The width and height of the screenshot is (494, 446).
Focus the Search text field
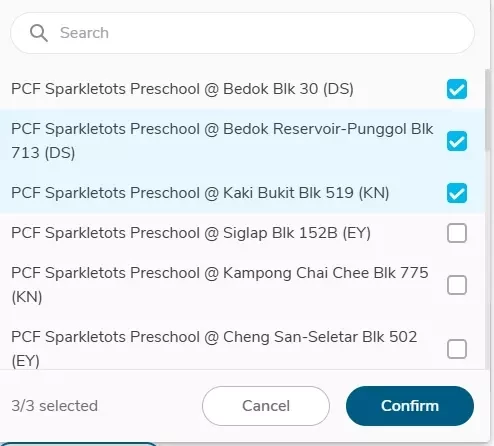coord(242,33)
